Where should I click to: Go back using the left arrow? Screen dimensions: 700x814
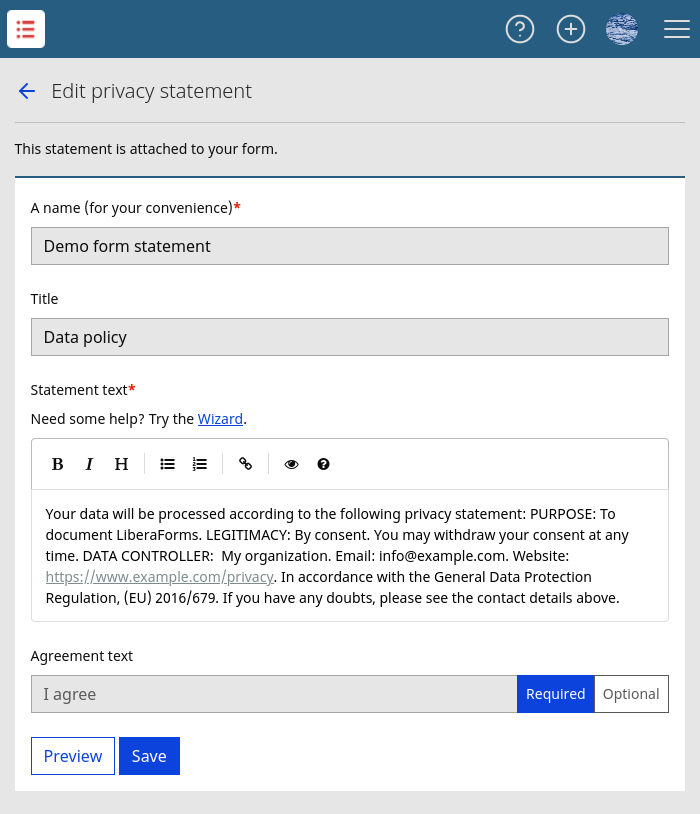coord(27,91)
